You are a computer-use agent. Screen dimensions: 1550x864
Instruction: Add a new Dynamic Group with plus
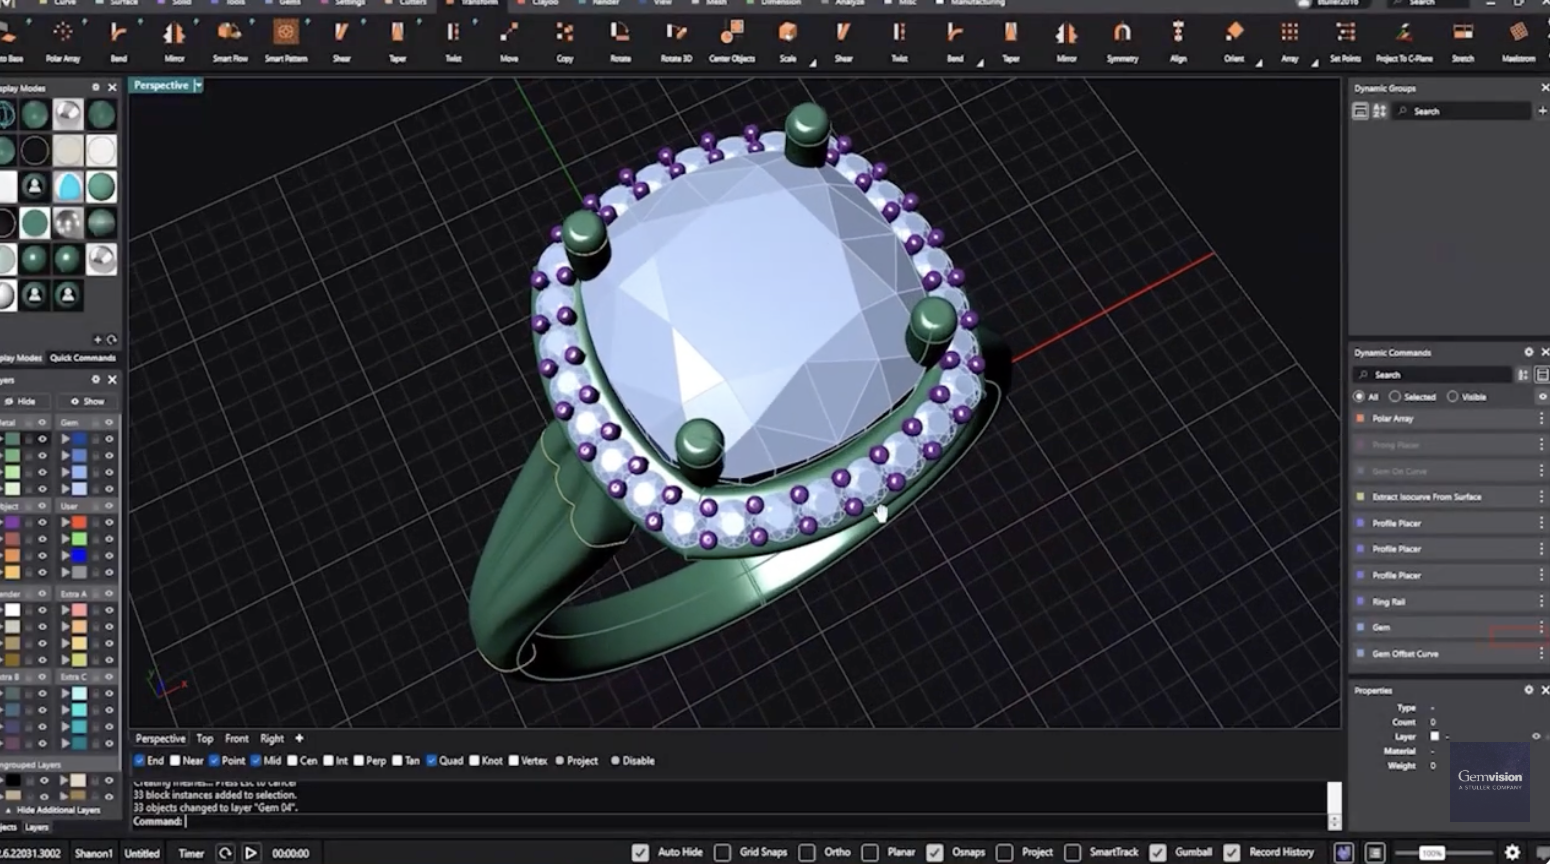coord(1542,111)
